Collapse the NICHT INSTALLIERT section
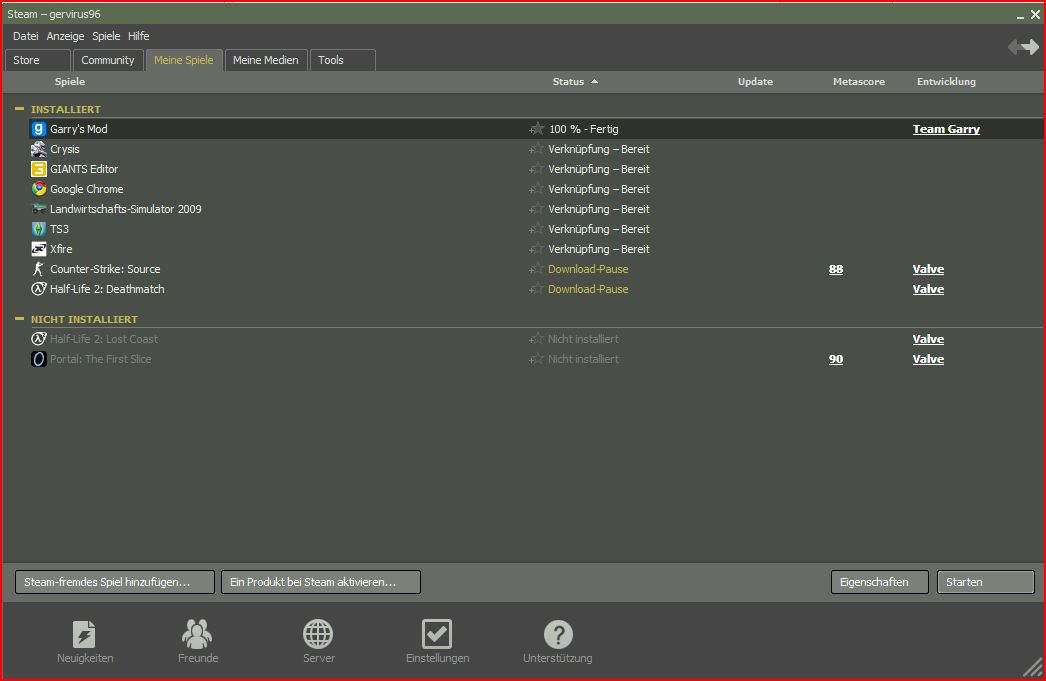 point(19,319)
